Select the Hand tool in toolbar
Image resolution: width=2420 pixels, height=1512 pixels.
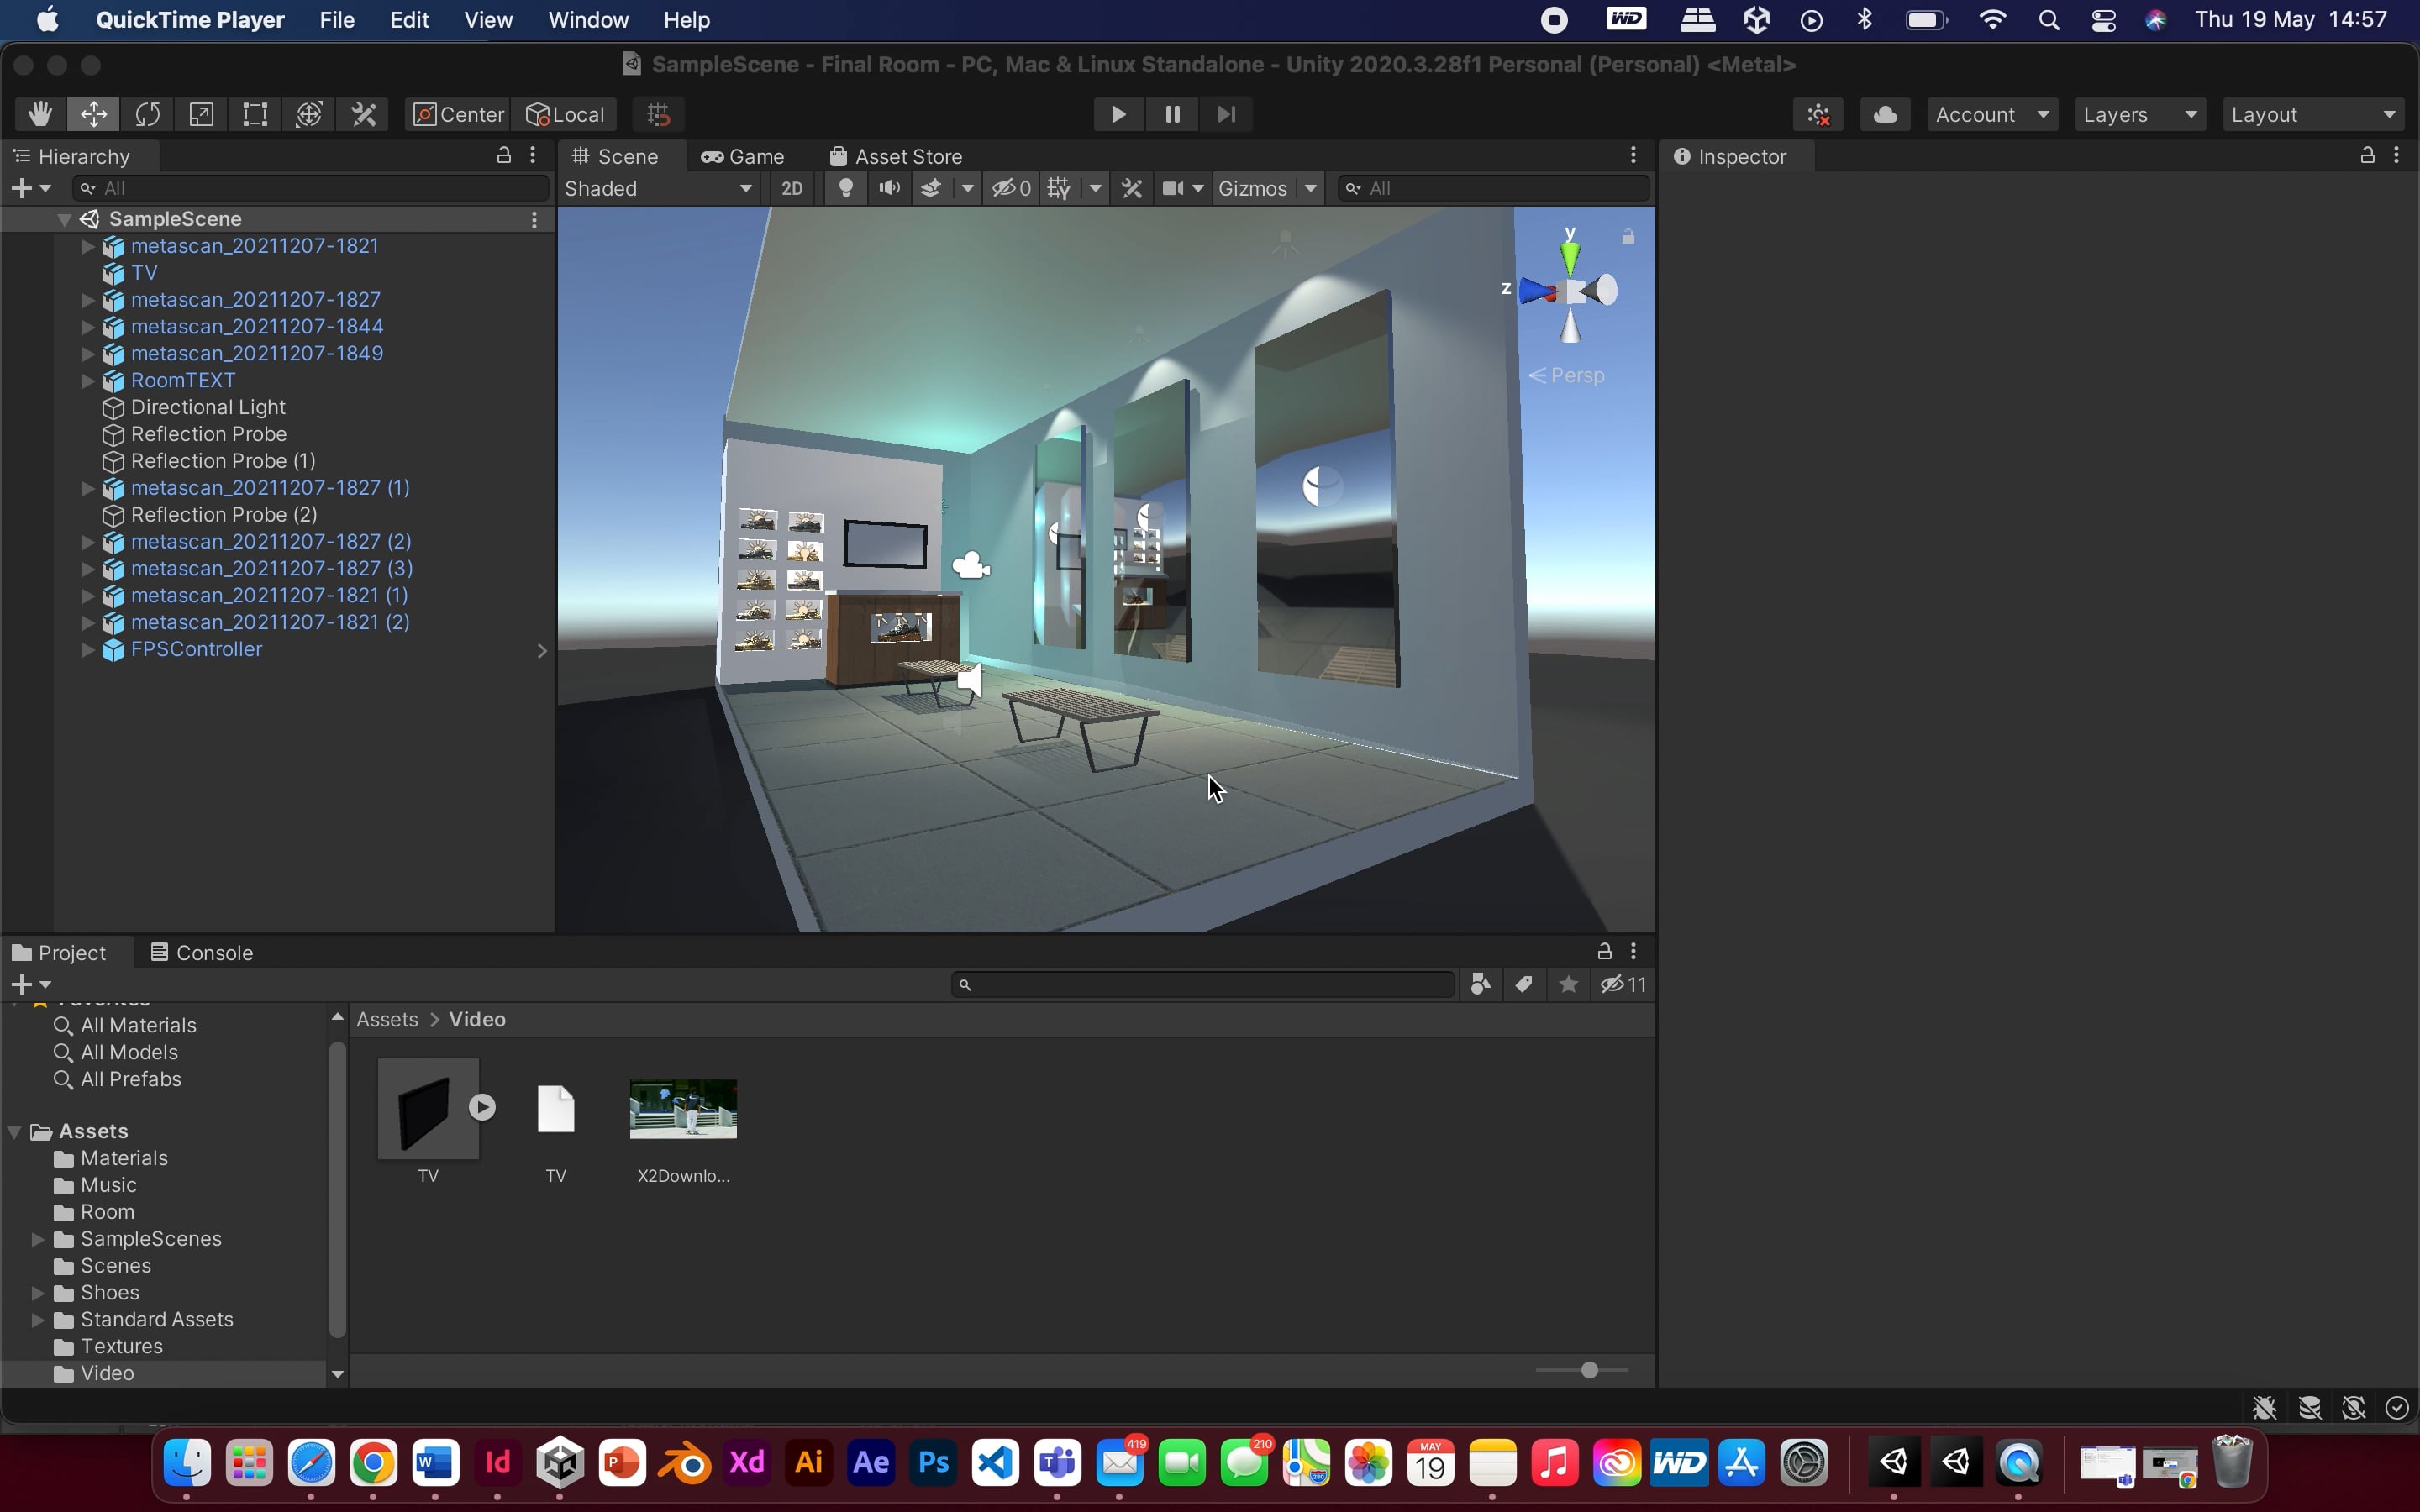pyautogui.click(x=40, y=114)
